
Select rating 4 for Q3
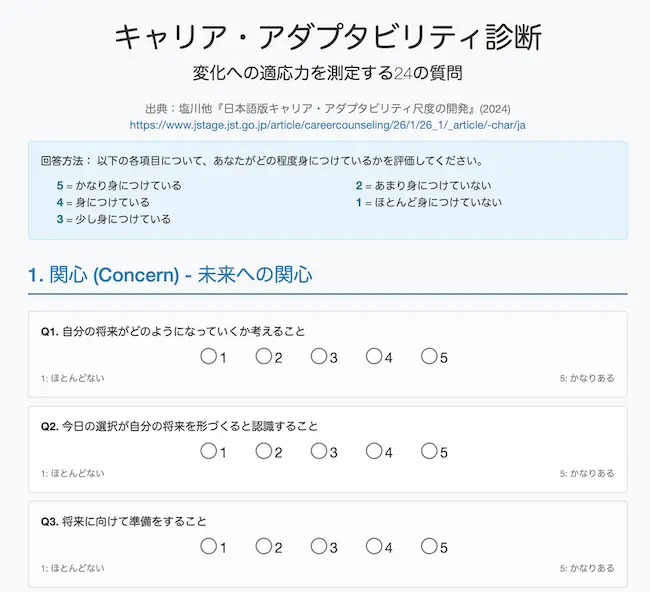[x=374, y=546]
